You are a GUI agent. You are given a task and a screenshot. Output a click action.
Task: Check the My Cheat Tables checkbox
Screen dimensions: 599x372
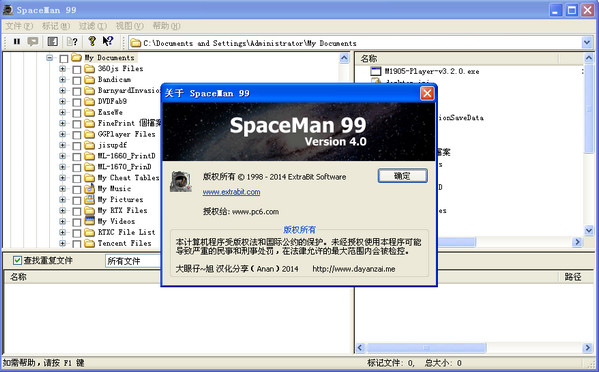click(77, 178)
